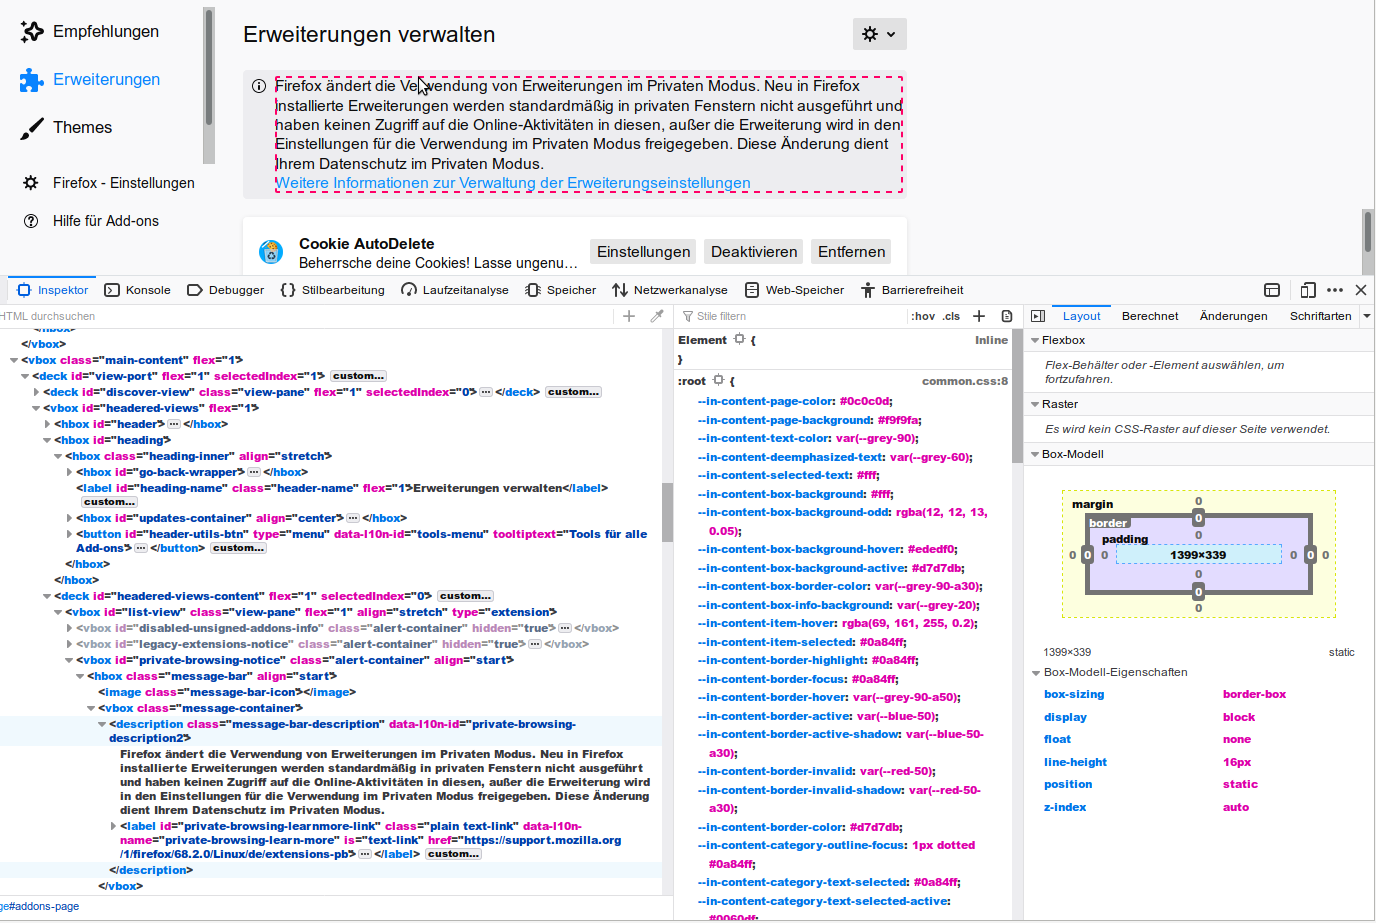Click the HTML durchsuchen search field
Image resolution: width=1376 pixels, height=923 pixels.
300,316
